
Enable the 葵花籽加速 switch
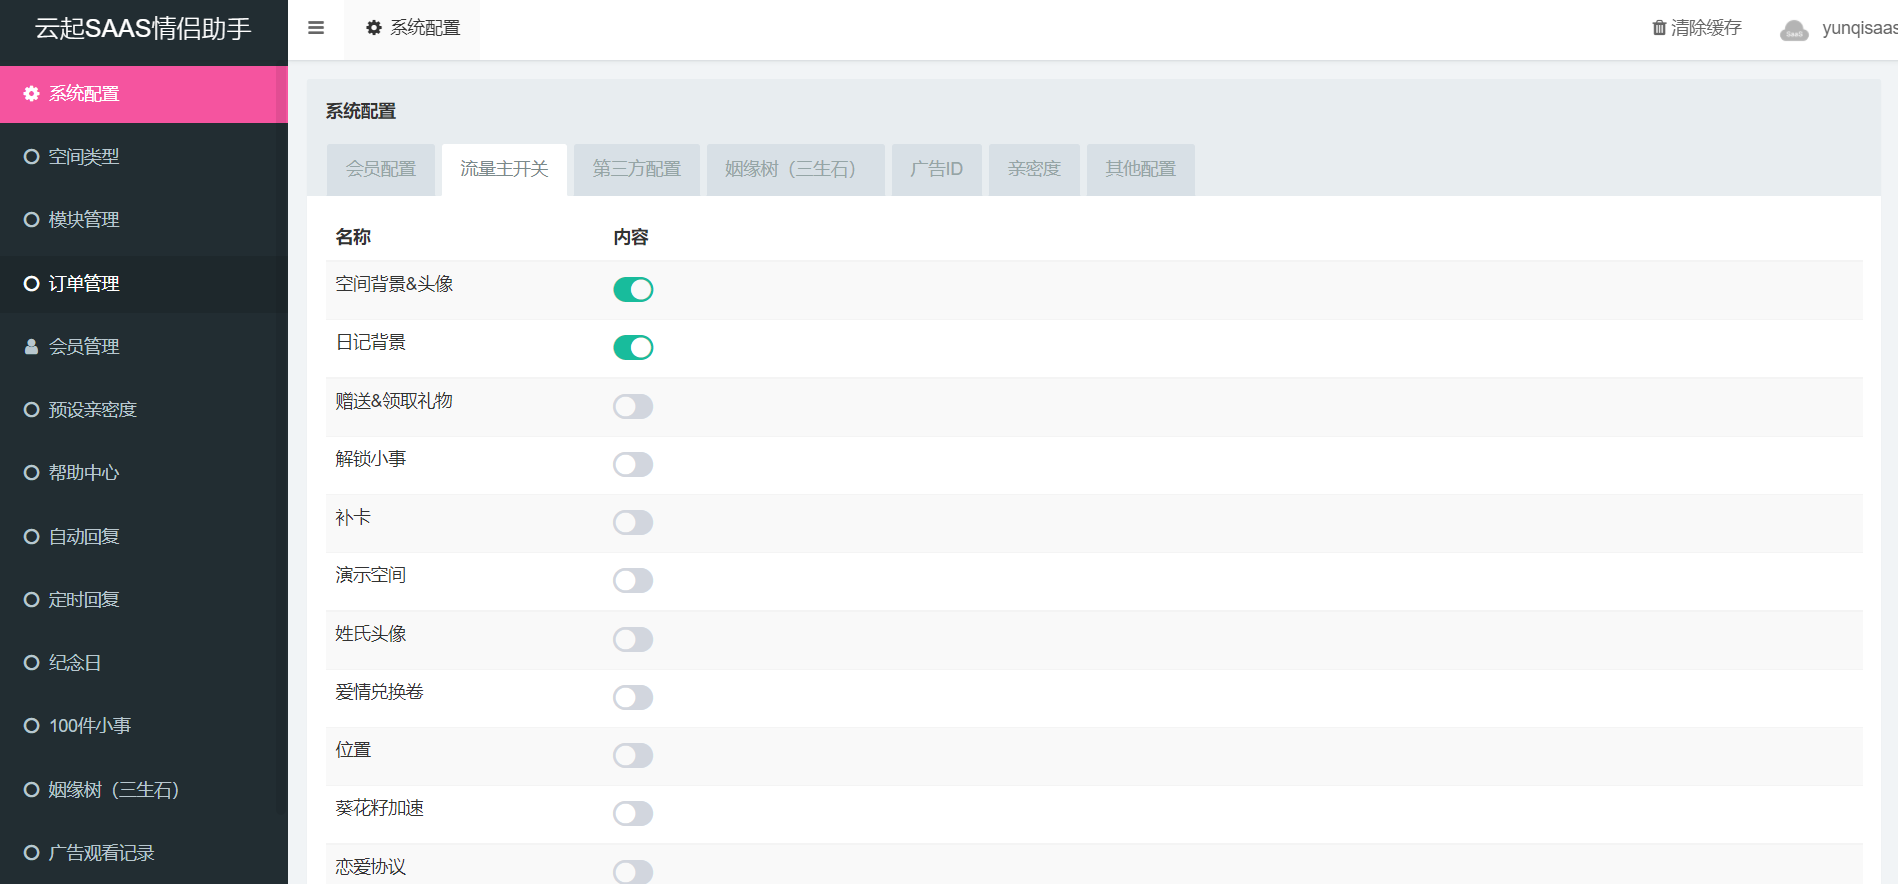point(633,813)
